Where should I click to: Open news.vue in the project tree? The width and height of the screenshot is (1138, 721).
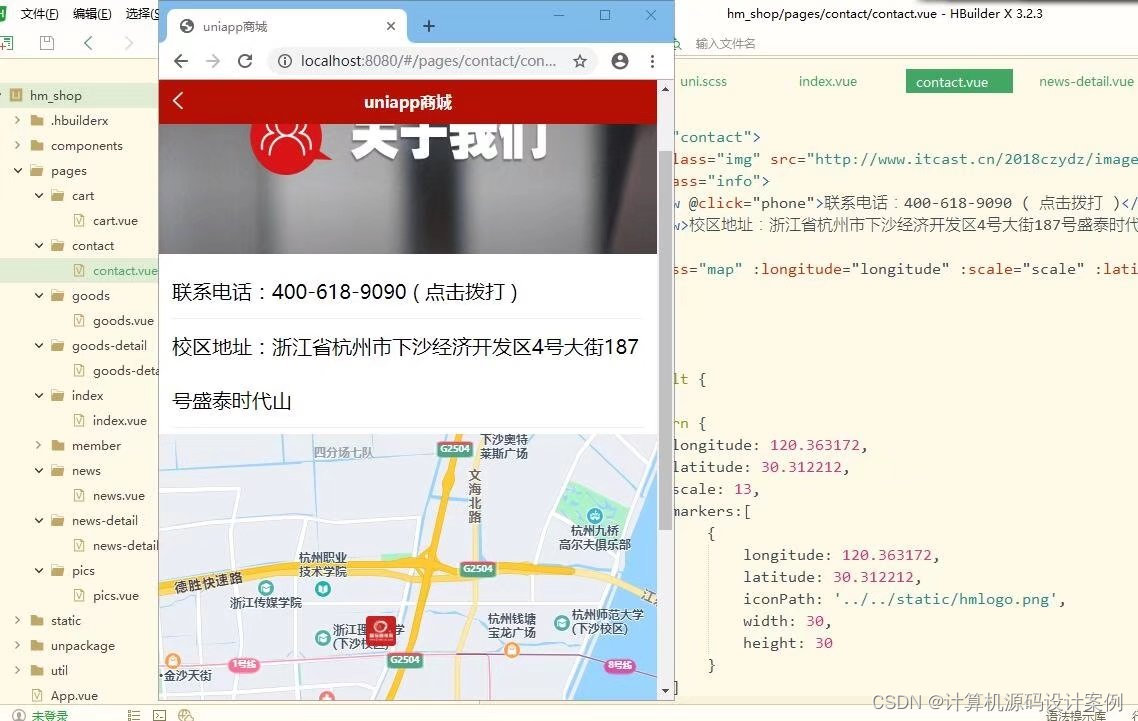coord(118,495)
